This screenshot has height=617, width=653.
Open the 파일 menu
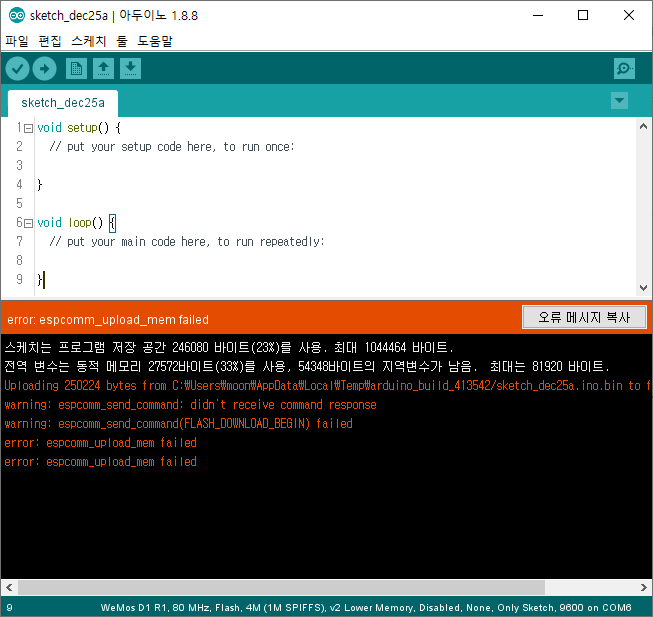17,41
